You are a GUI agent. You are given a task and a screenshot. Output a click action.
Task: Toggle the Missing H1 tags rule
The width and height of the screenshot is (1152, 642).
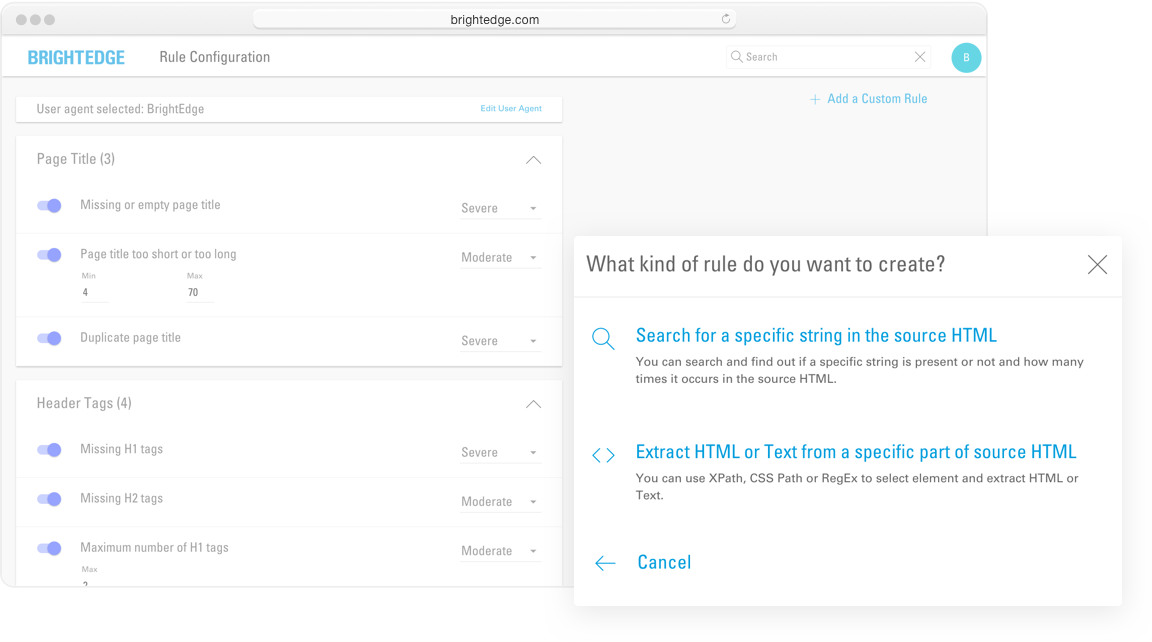pyautogui.click(x=49, y=450)
